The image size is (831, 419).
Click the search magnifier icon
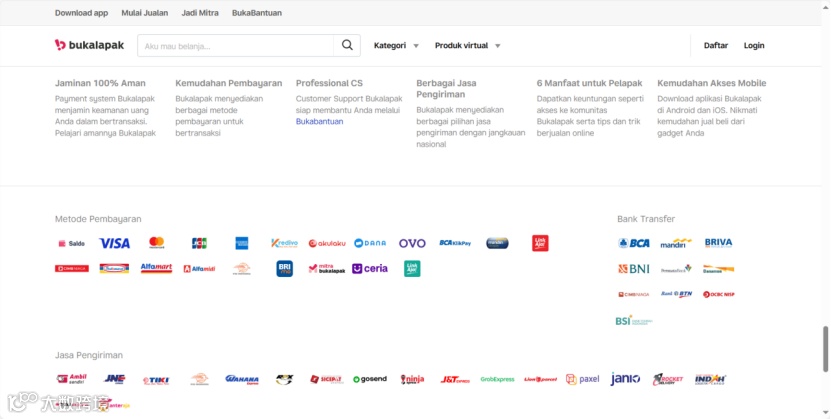click(x=347, y=45)
